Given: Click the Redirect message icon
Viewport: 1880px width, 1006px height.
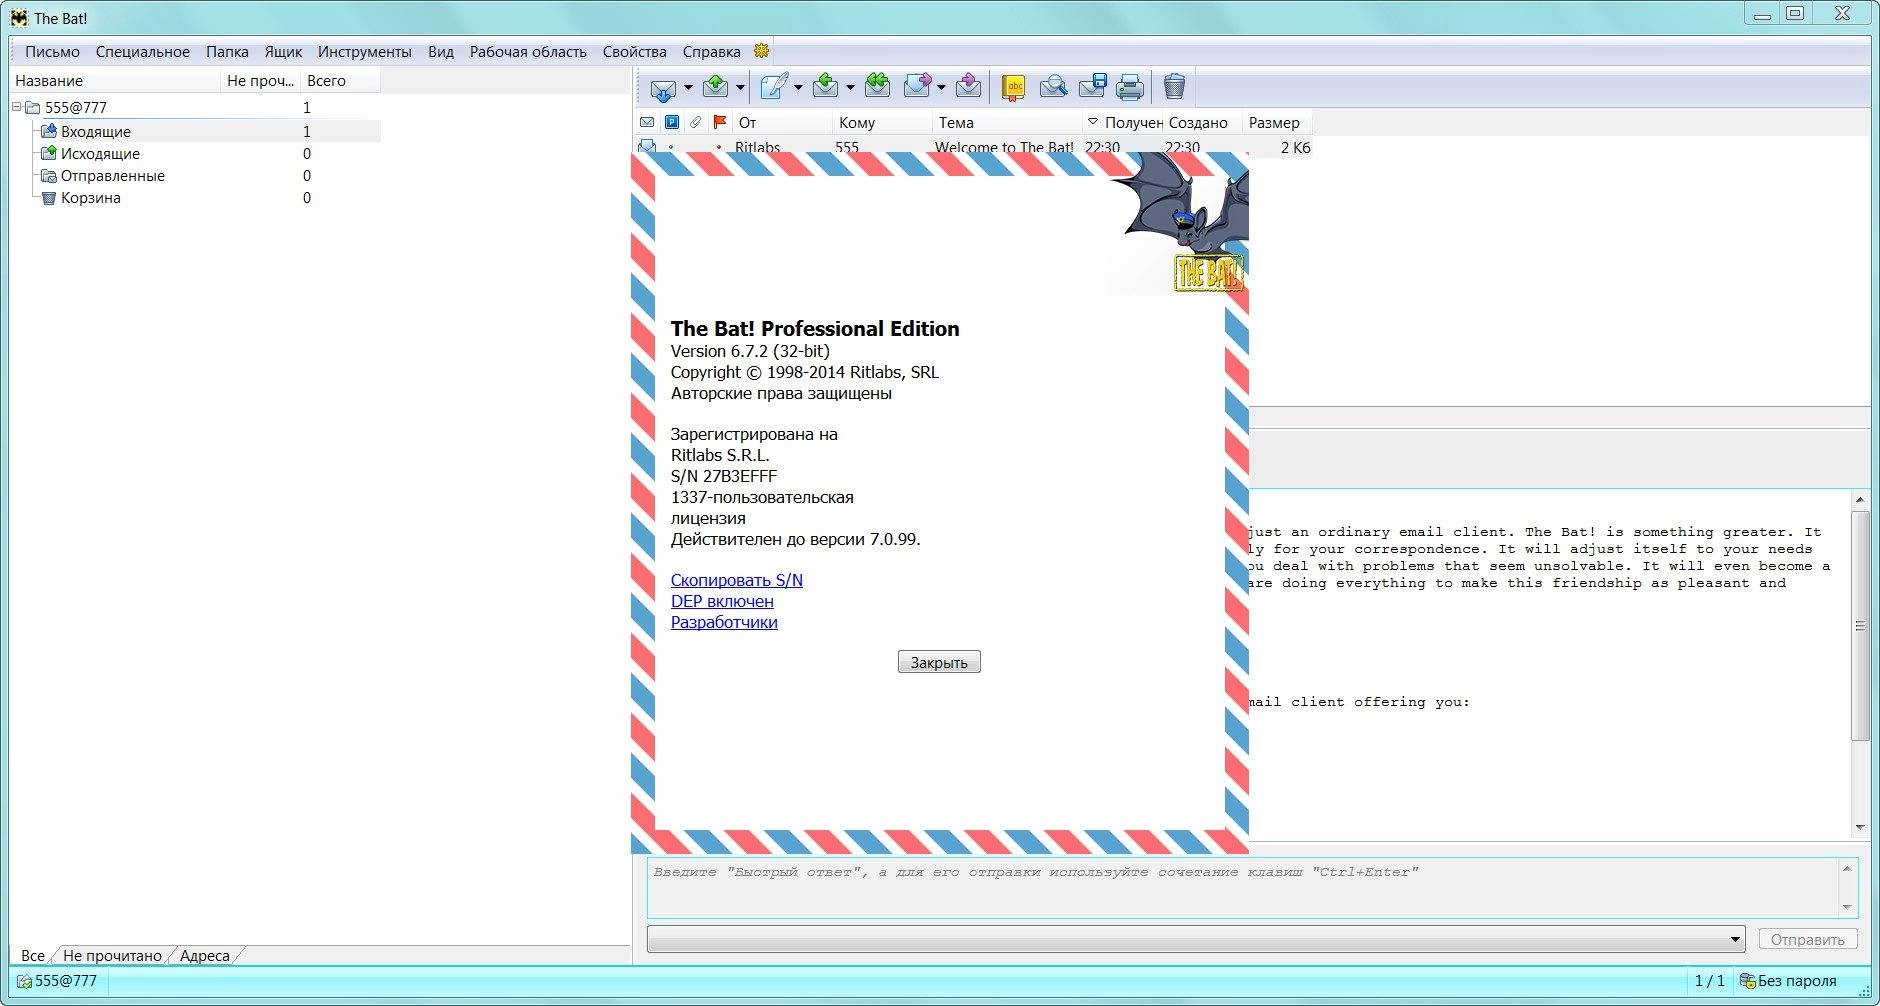Looking at the screenshot, I should (968, 87).
